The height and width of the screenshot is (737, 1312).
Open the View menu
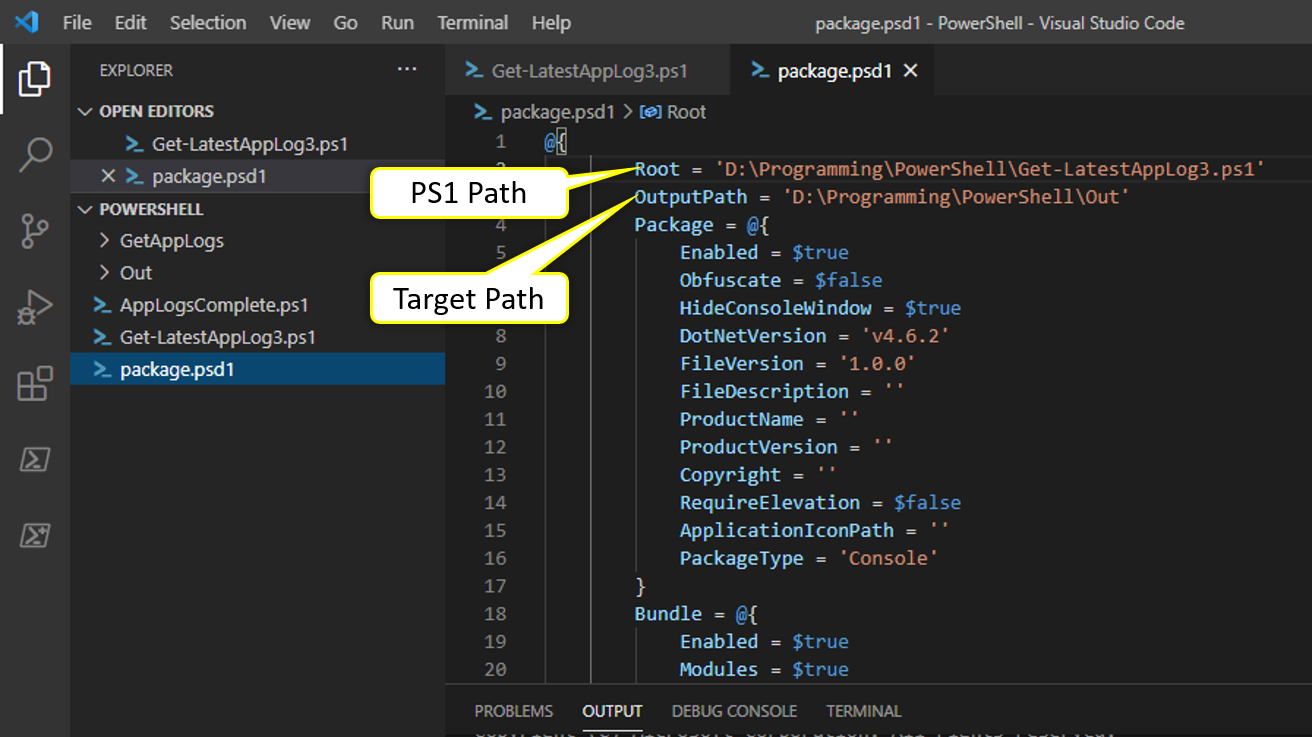[290, 22]
